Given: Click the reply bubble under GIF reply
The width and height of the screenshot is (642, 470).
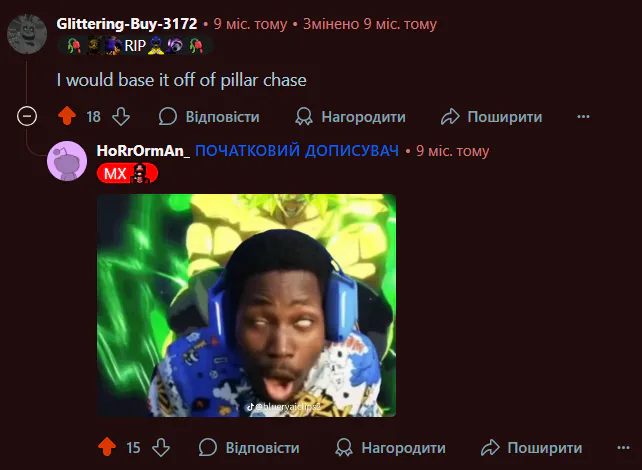Looking at the screenshot, I should point(208,447).
